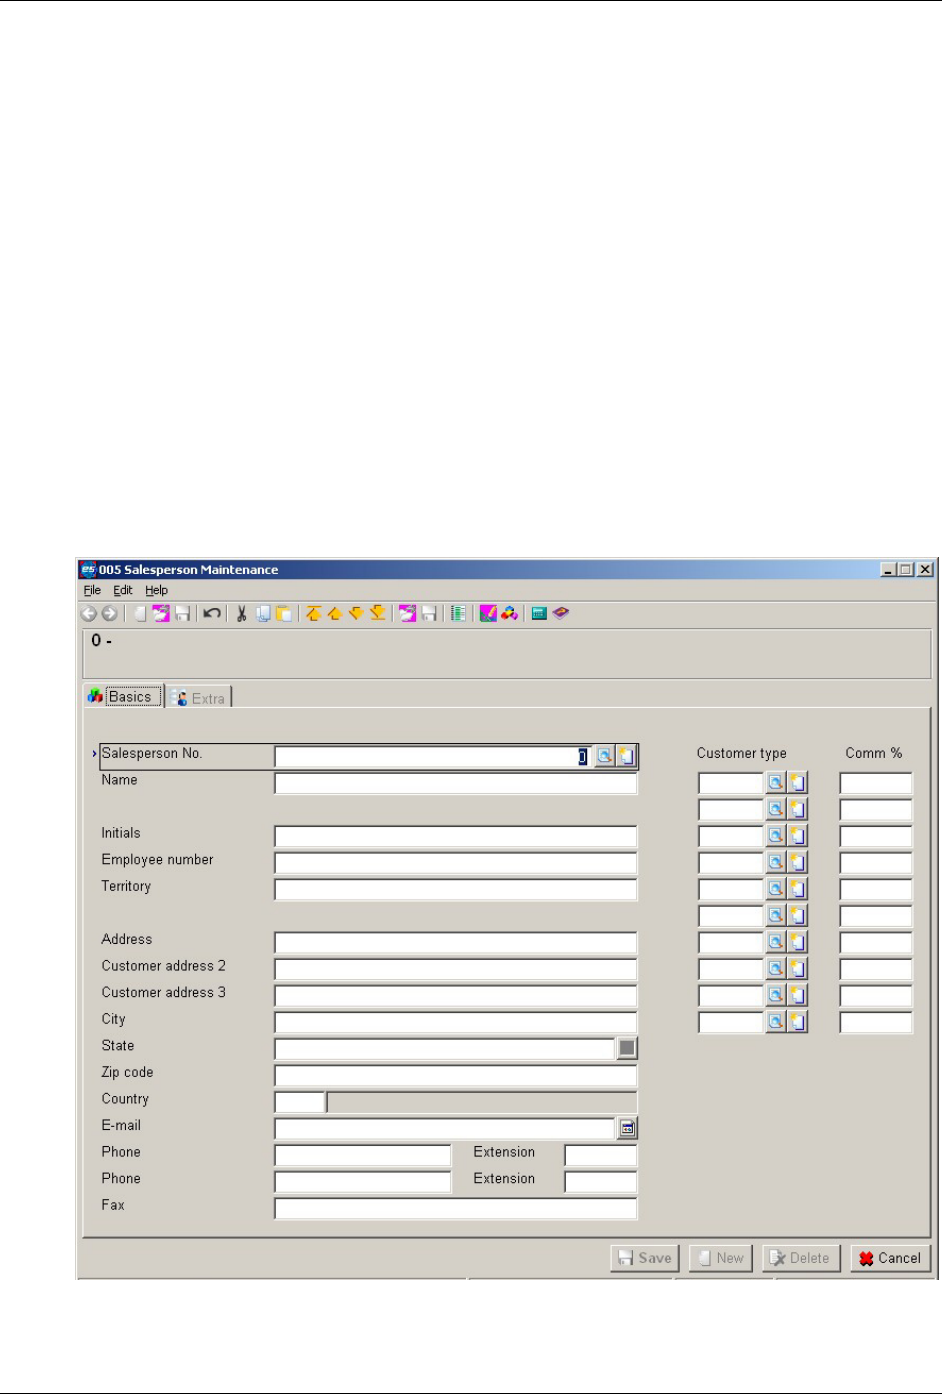Click the "0 -" record header text

pos(101,641)
